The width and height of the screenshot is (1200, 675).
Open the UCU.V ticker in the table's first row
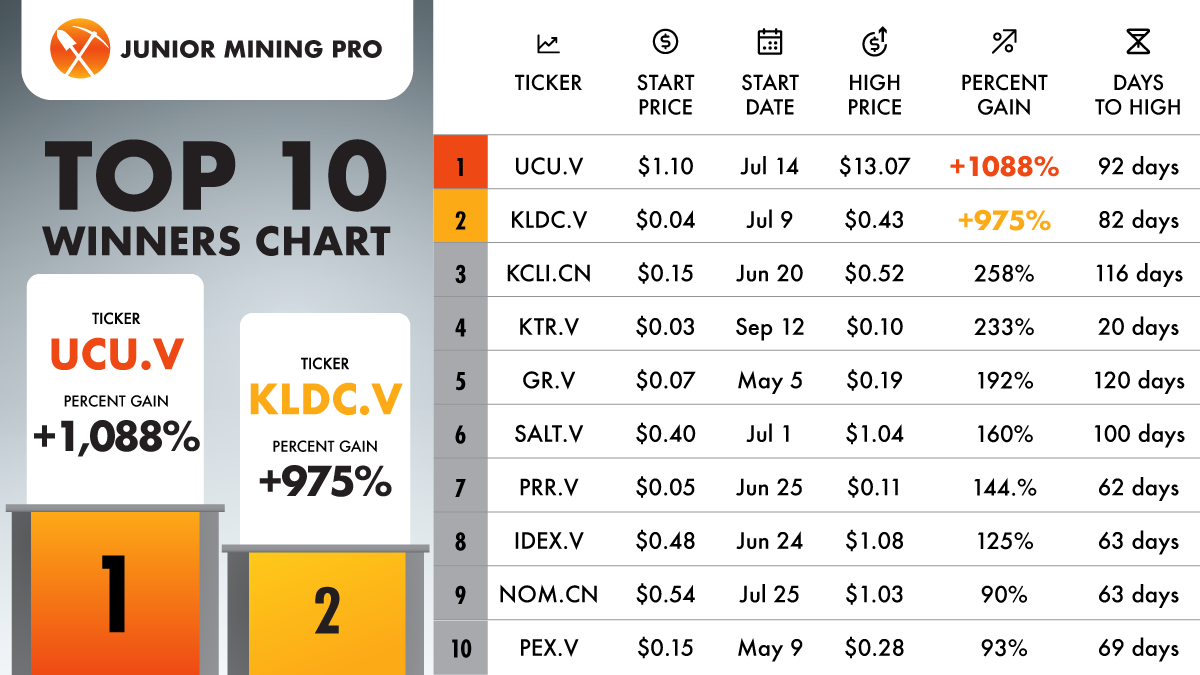(547, 166)
